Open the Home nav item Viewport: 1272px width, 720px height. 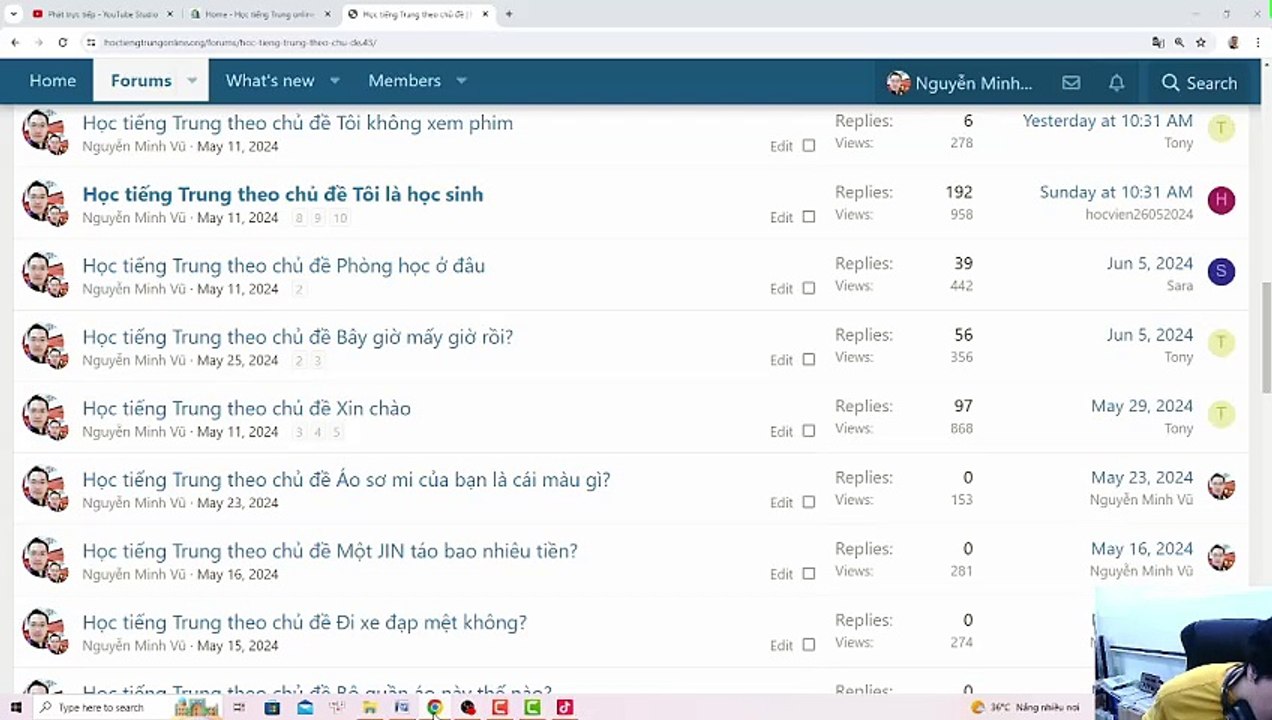point(53,81)
